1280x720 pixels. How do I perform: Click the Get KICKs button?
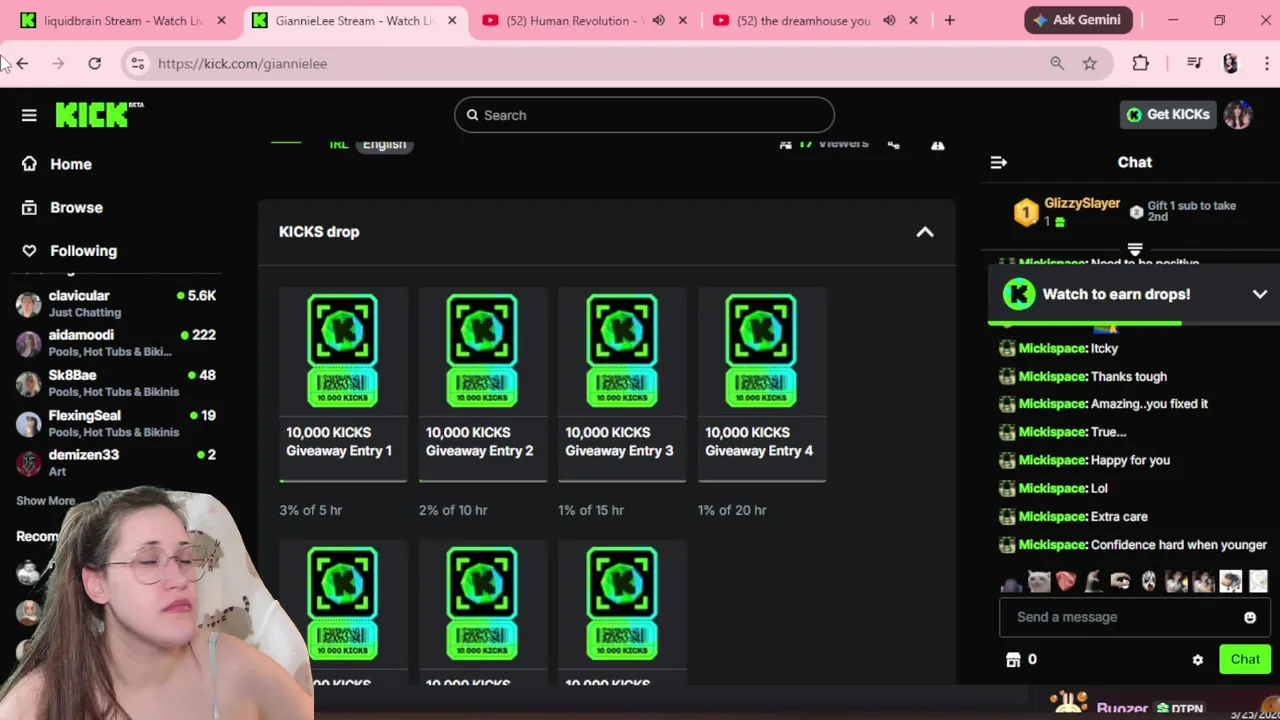tap(1167, 115)
